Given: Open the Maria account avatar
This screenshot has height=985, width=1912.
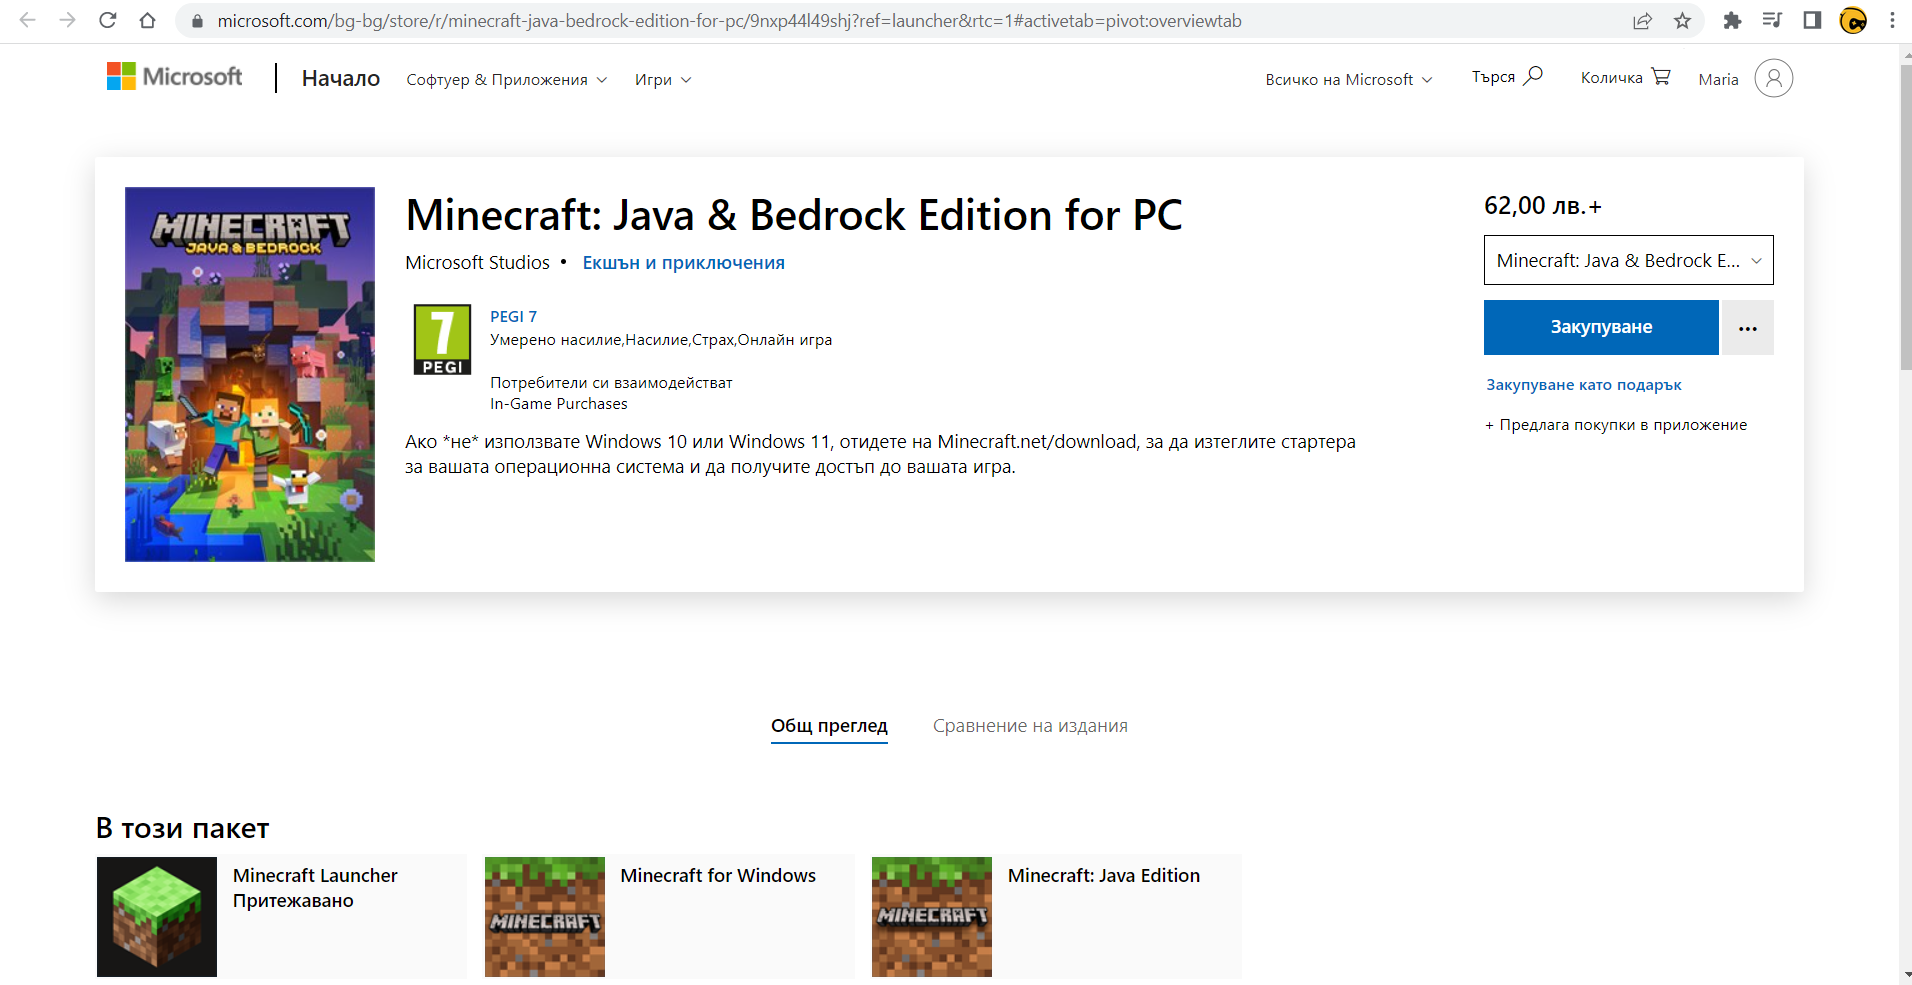Looking at the screenshot, I should pyautogui.click(x=1773, y=78).
